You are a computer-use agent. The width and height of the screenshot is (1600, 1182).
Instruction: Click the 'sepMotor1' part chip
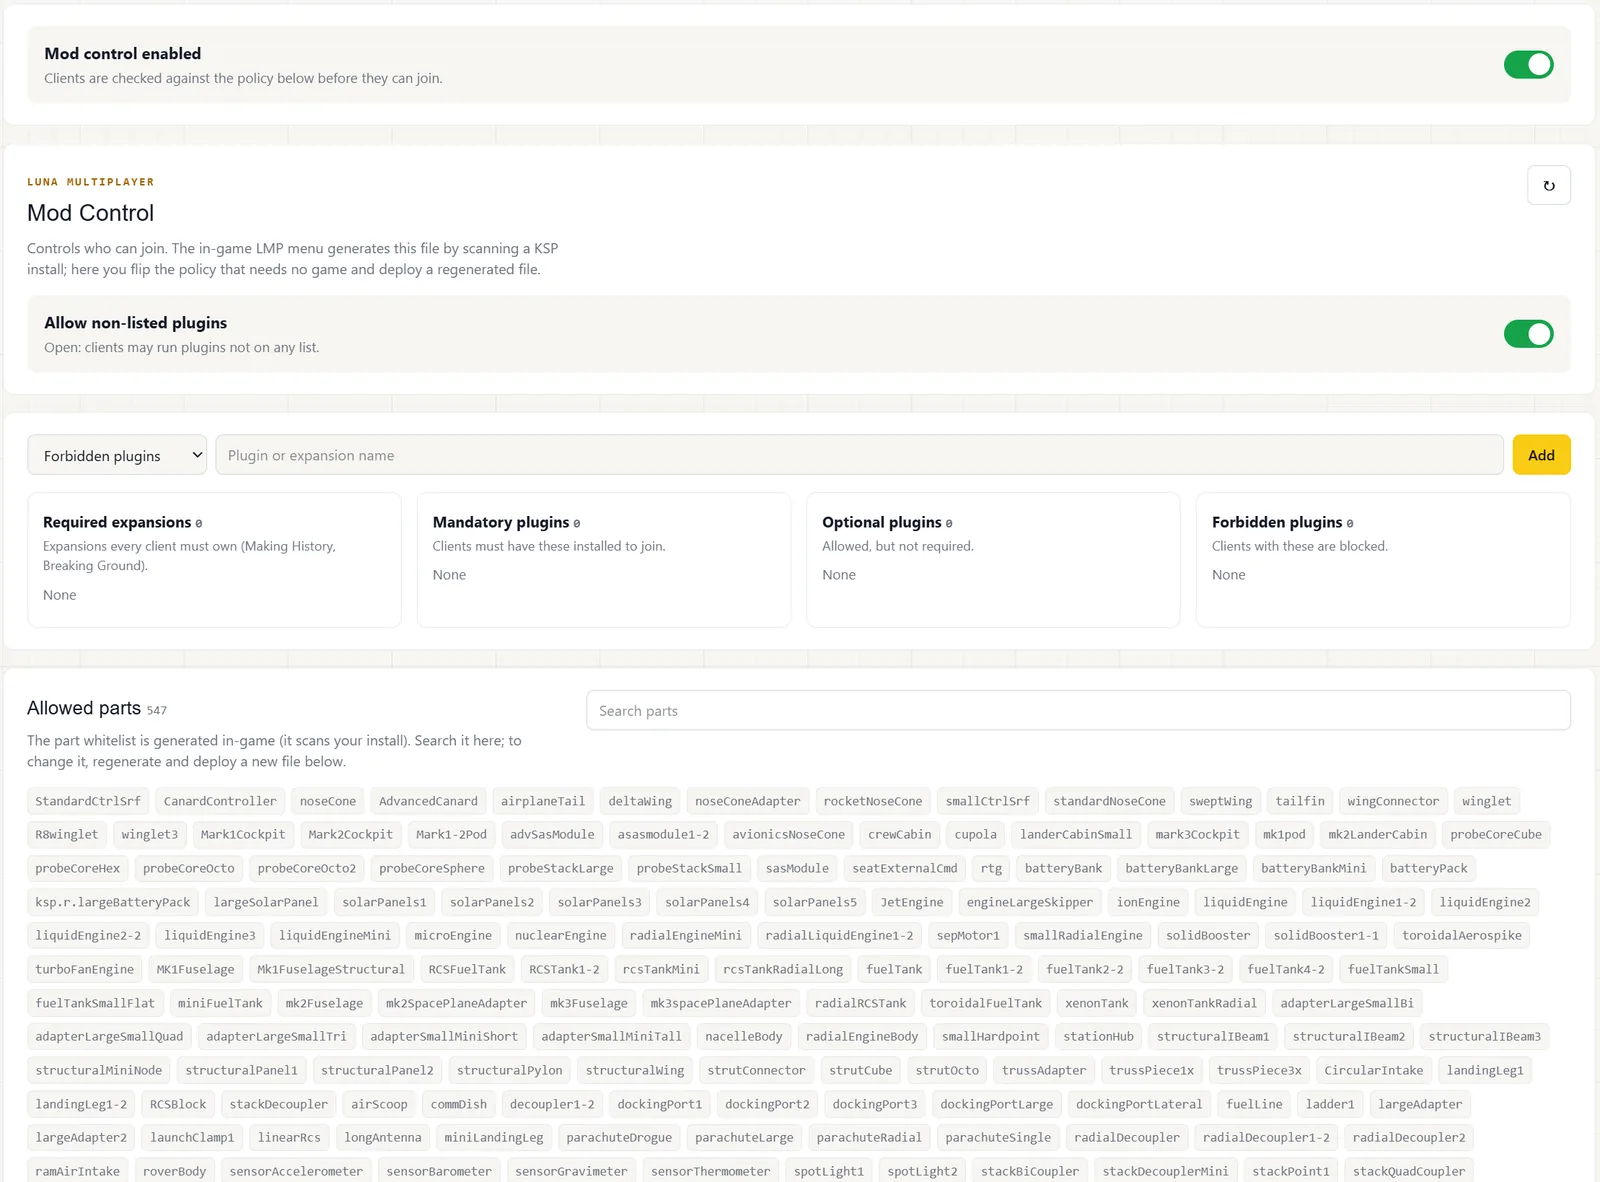pos(968,935)
